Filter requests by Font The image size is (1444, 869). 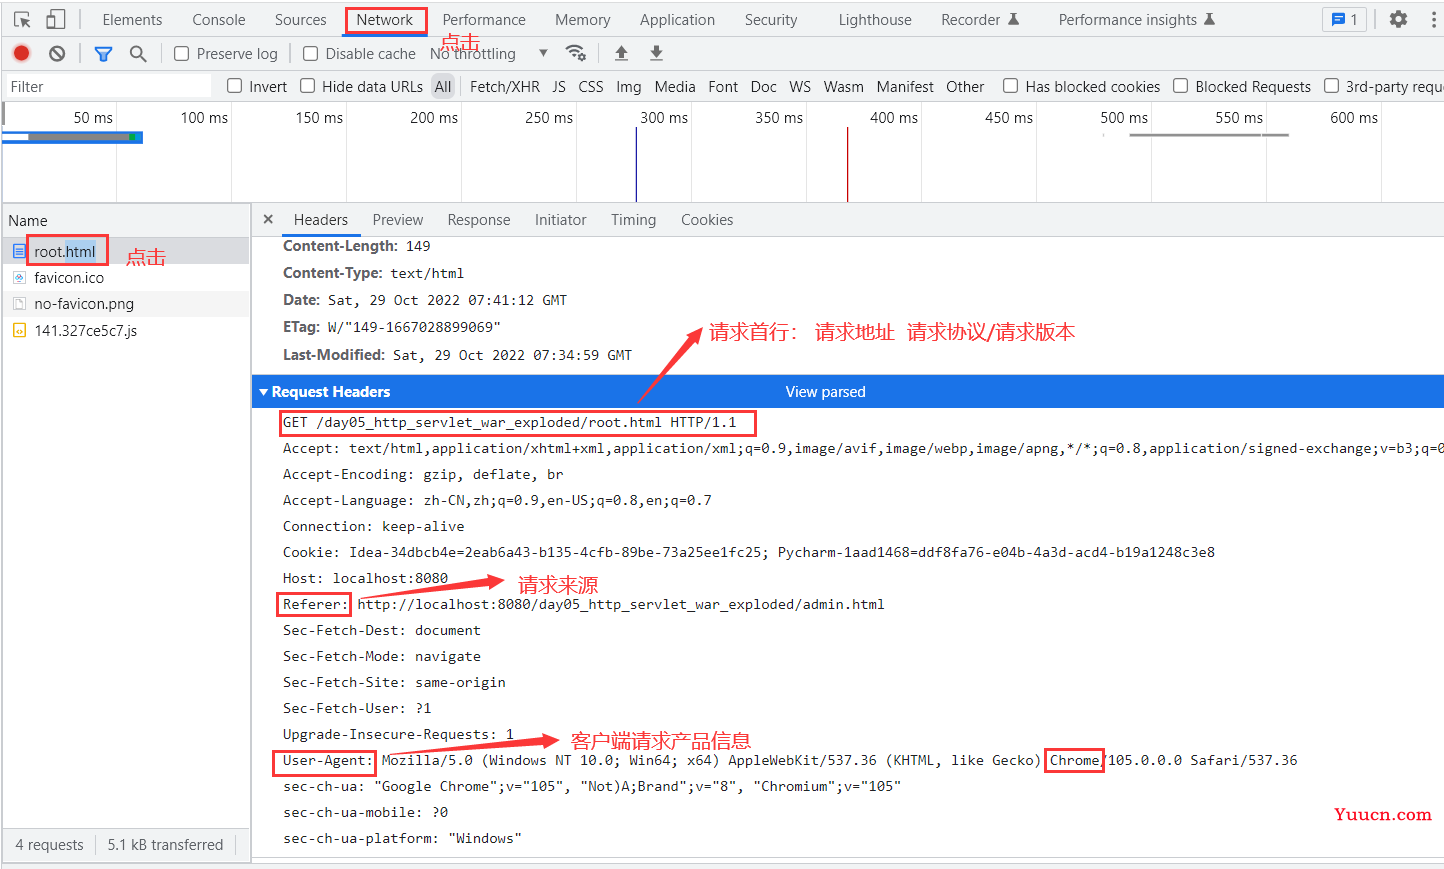click(723, 86)
